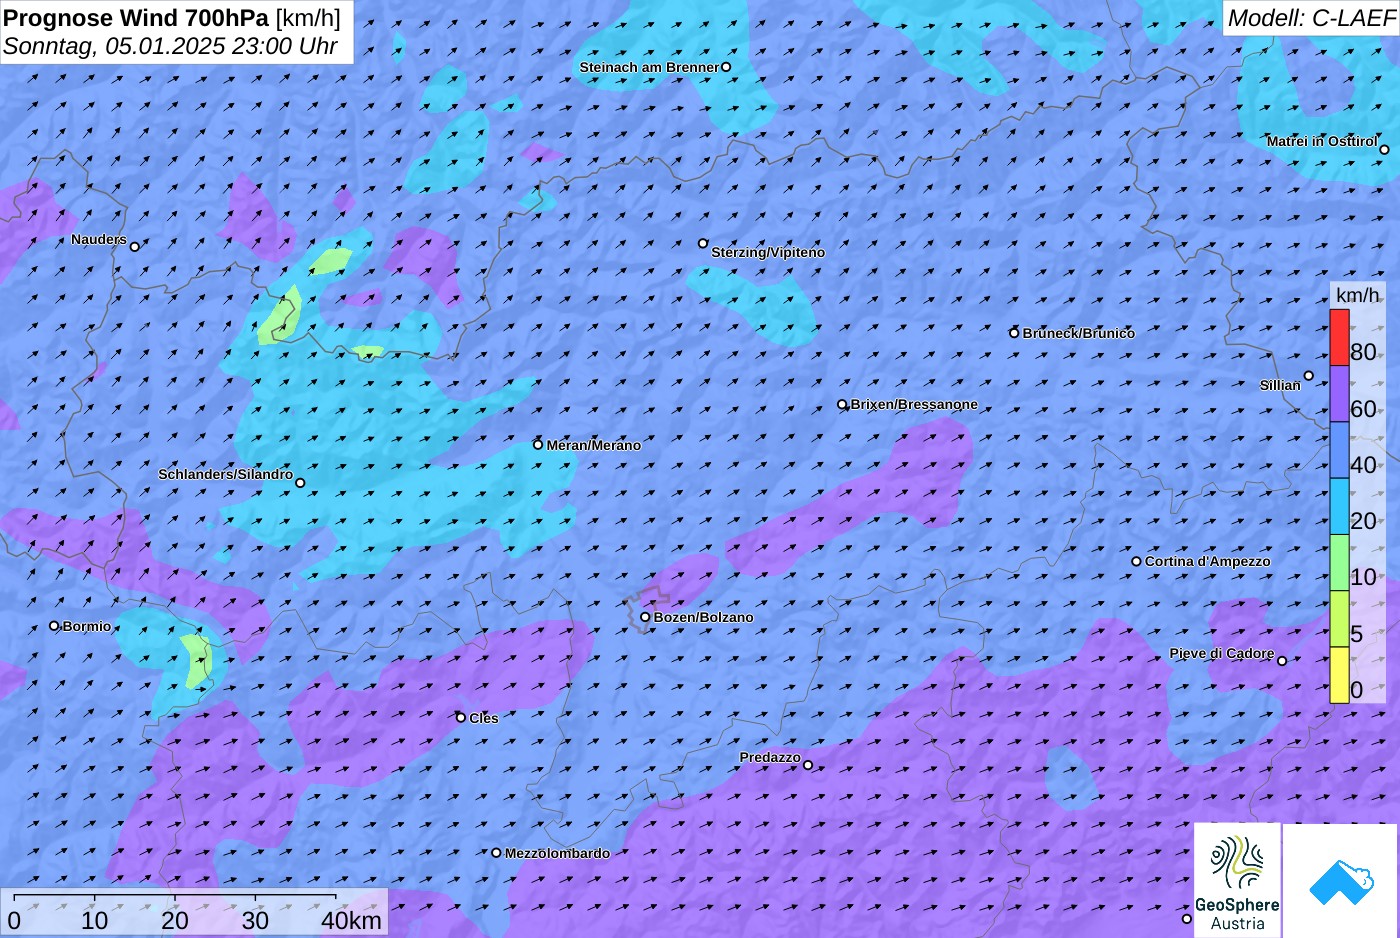The image size is (1400, 938).
Task: Select the Mezzolombardo town label
Action: (x=557, y=853)
